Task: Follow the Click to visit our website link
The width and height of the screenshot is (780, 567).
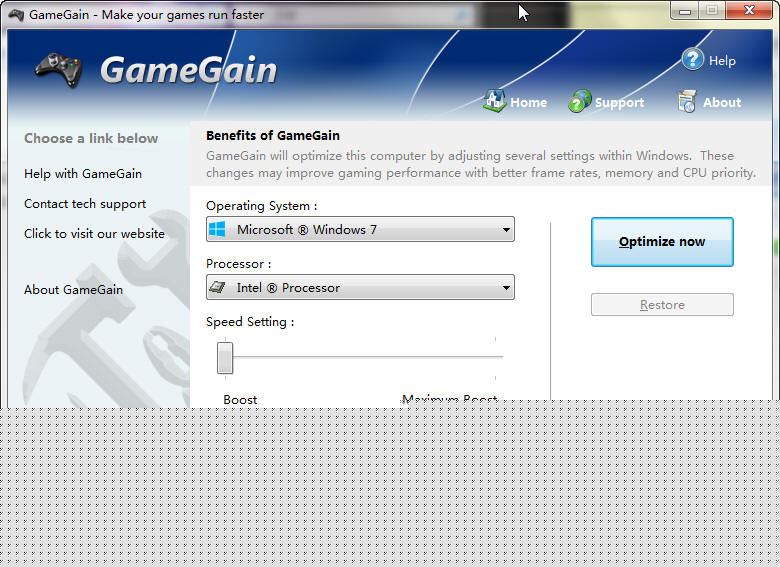Action: [95, 234]
